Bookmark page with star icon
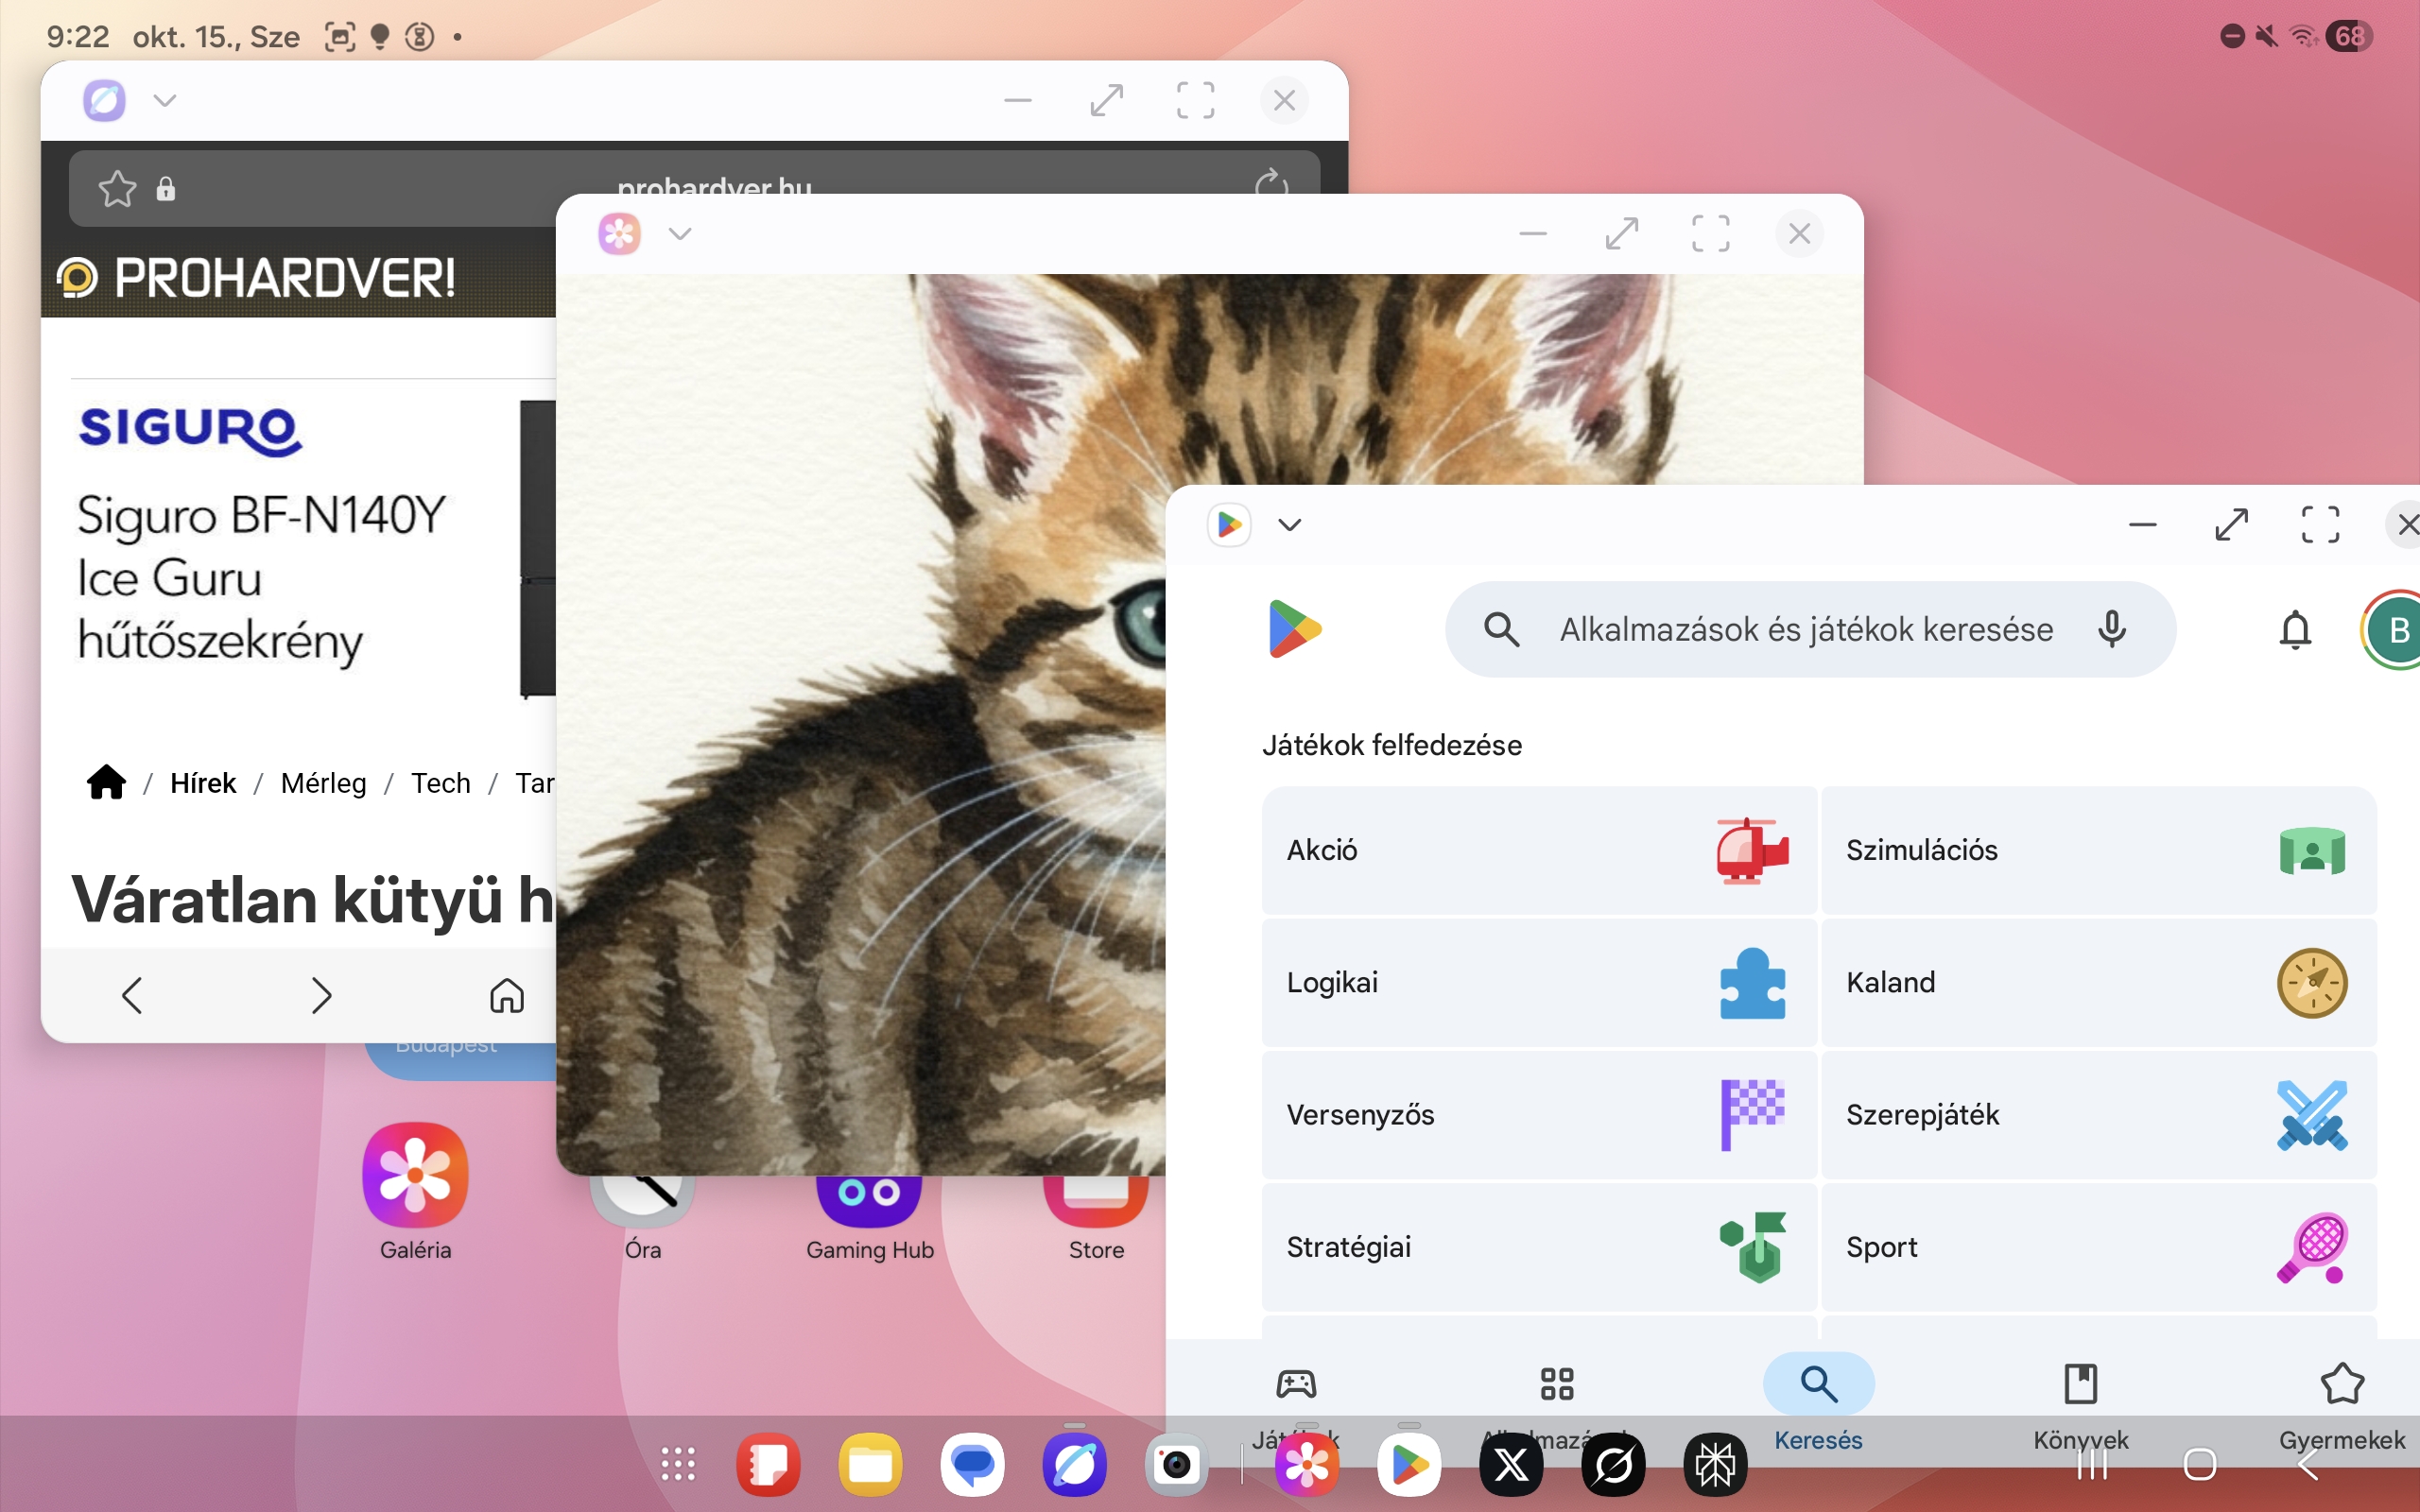The image size is (2420, 1512). pyautogui.click(x=117, y=188)
